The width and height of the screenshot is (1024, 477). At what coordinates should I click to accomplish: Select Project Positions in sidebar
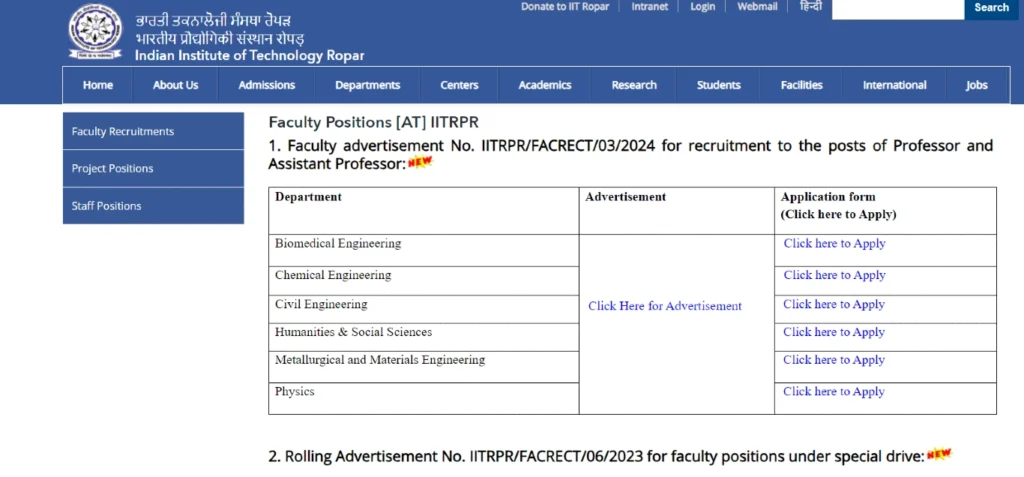pyautogui.click(x=153, y=169)
